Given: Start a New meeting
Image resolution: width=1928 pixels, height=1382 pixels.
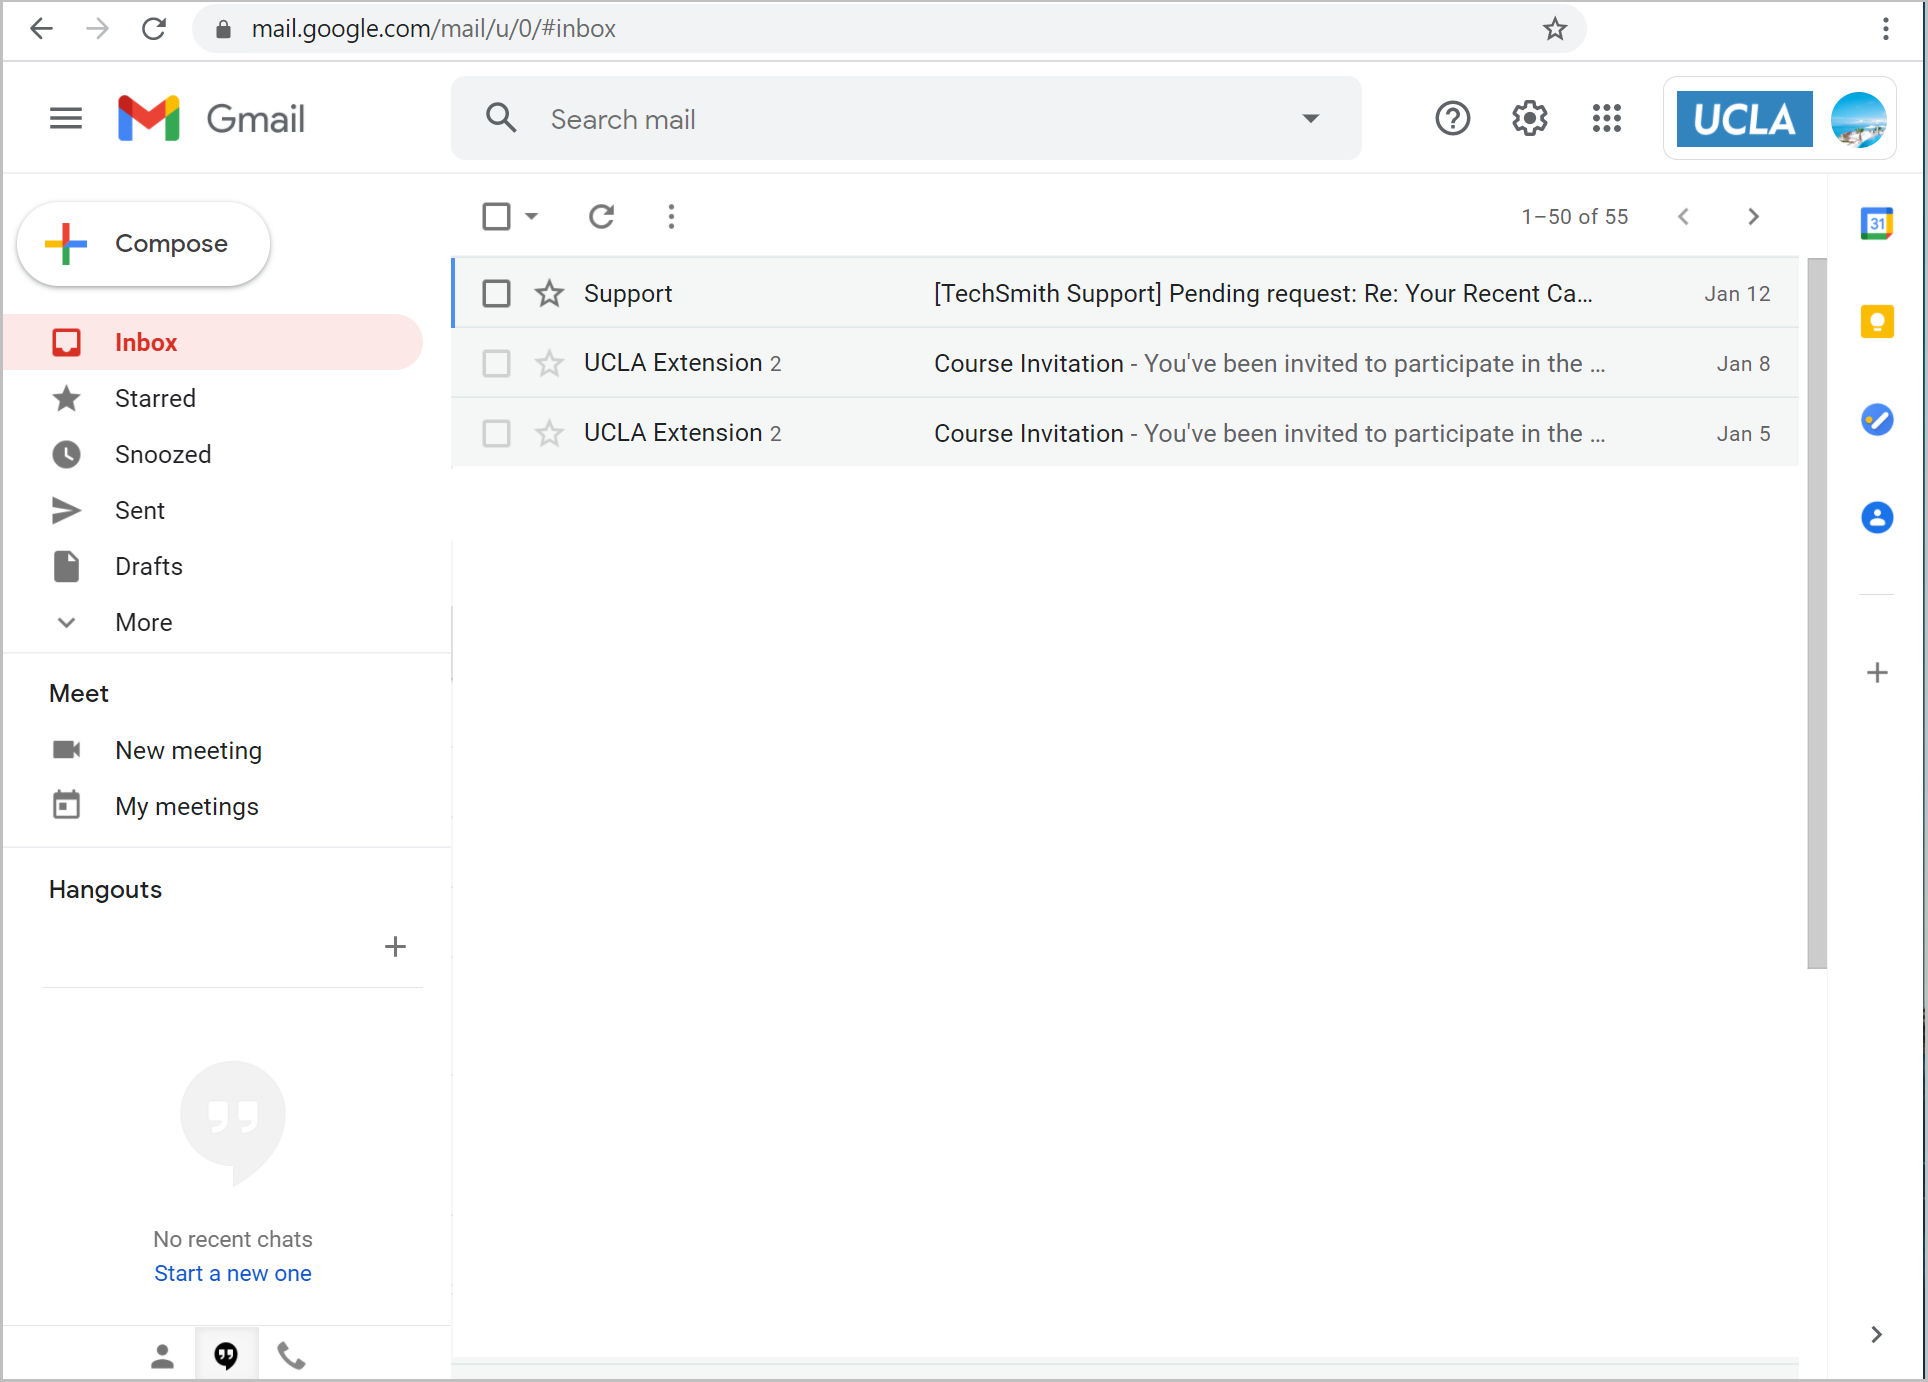Looking at the screenshot, I should pos(188,750).
